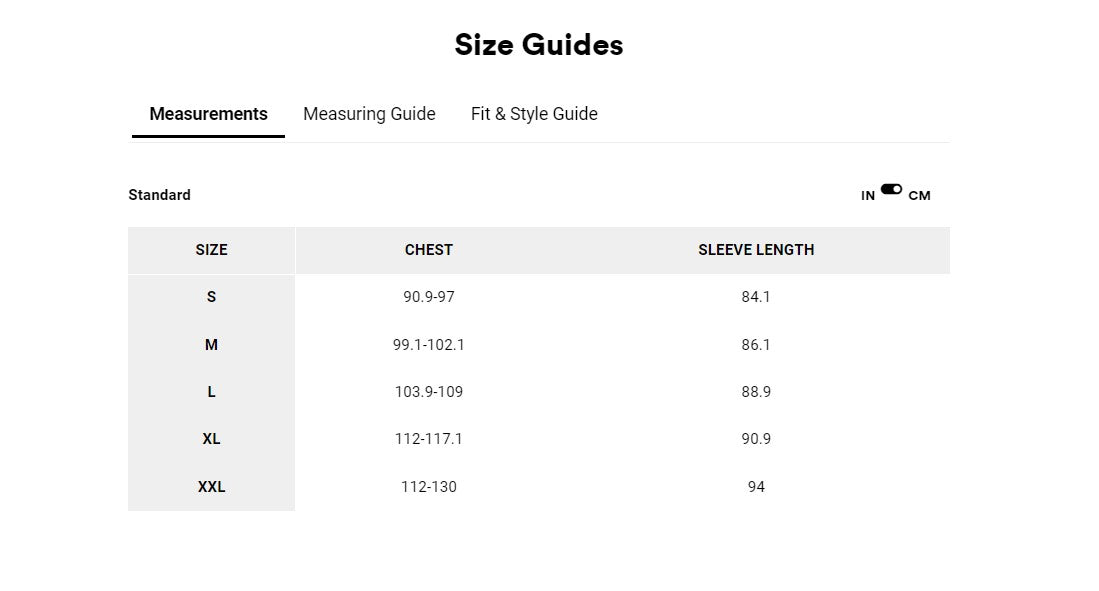Toggle the IN/CM unit switch

[x=891, y=189]
